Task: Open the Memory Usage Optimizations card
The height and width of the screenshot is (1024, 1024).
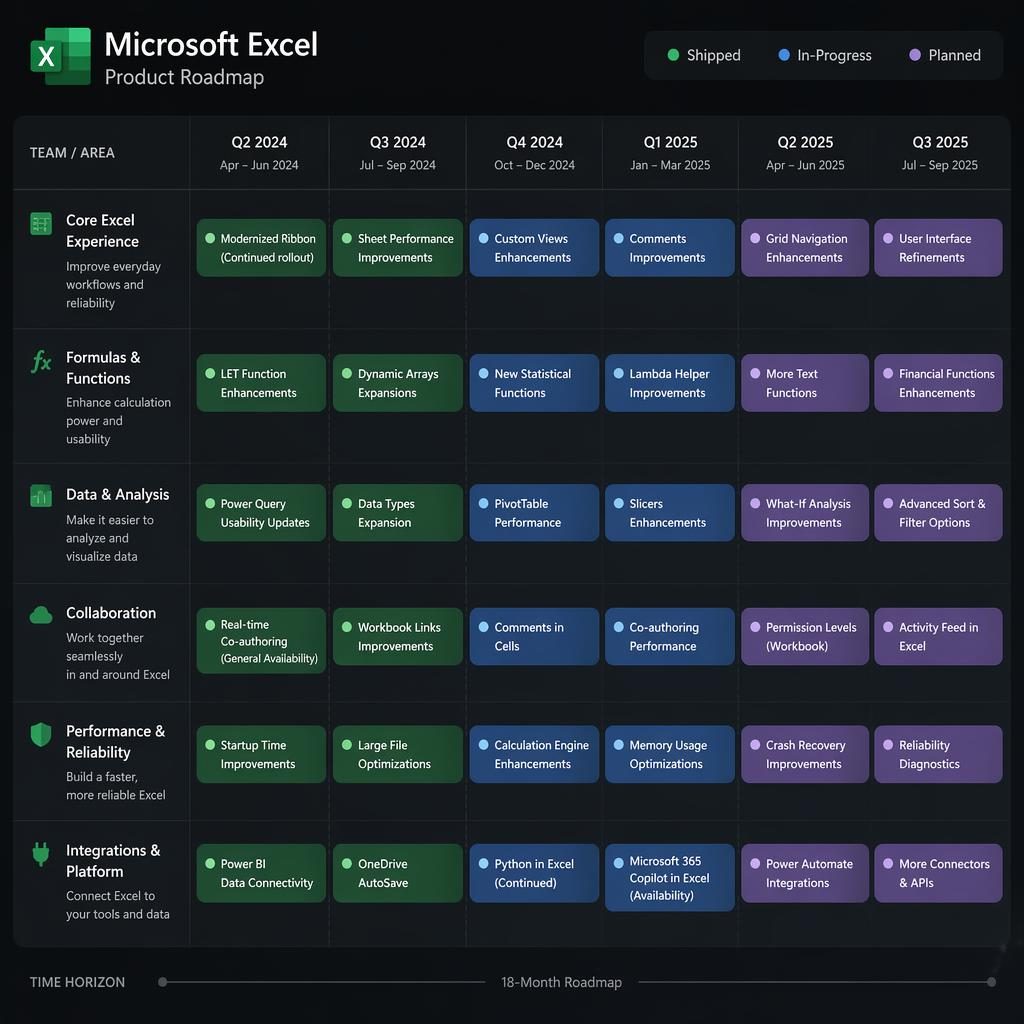Action: pos(670,754)
